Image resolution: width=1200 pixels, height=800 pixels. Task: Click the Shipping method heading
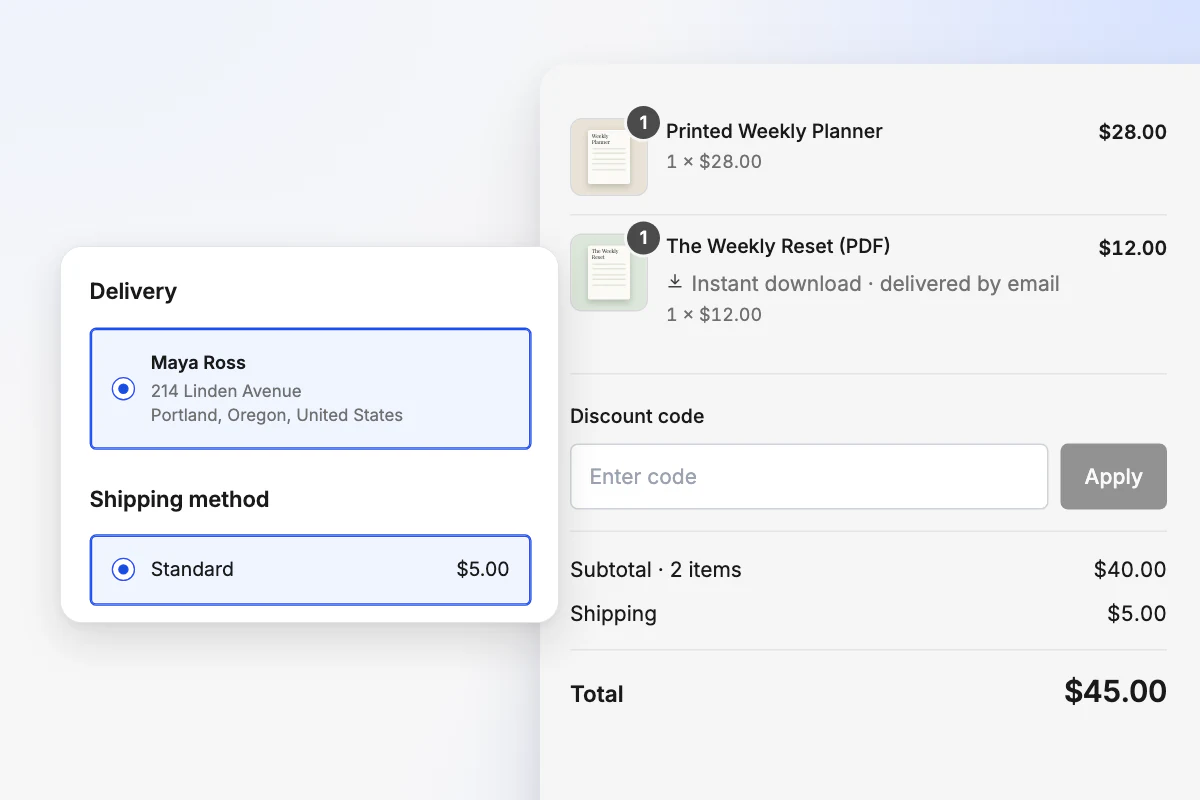coord(179,499)
